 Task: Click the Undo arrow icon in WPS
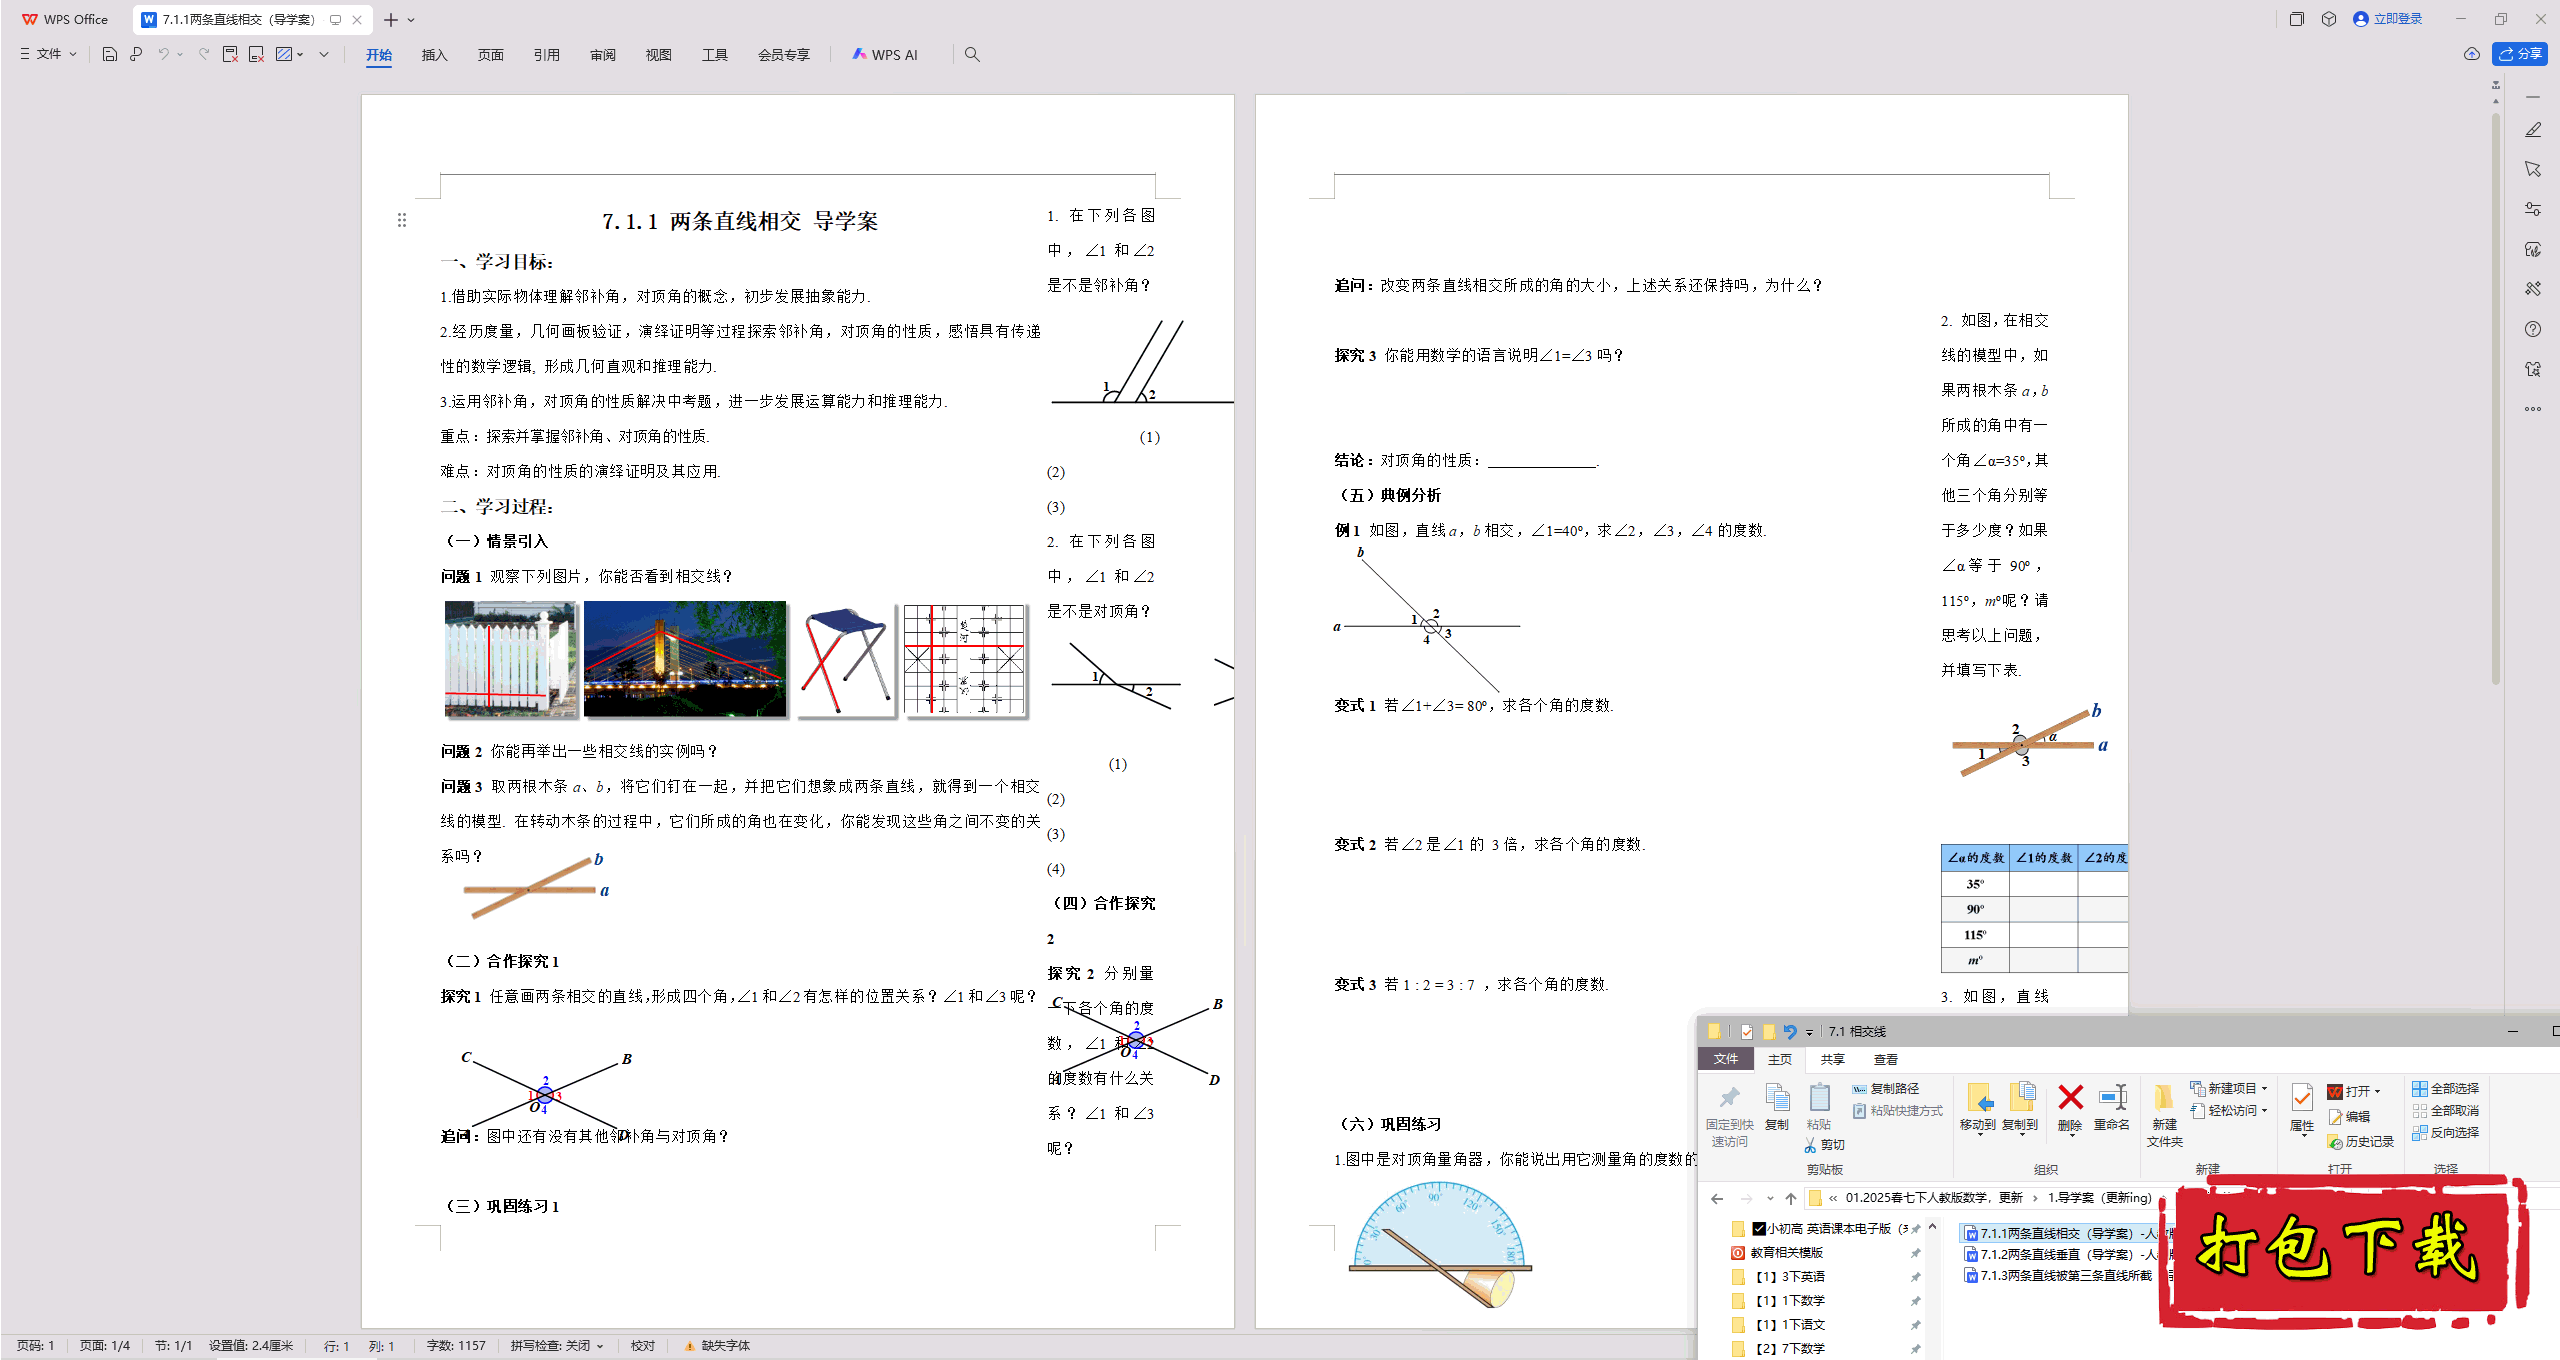point(163,54)
